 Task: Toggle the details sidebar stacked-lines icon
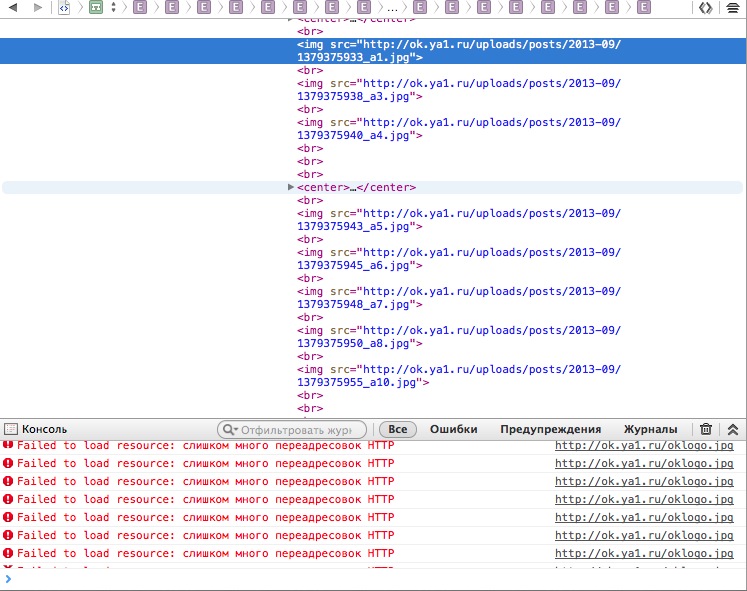point(733,7)
